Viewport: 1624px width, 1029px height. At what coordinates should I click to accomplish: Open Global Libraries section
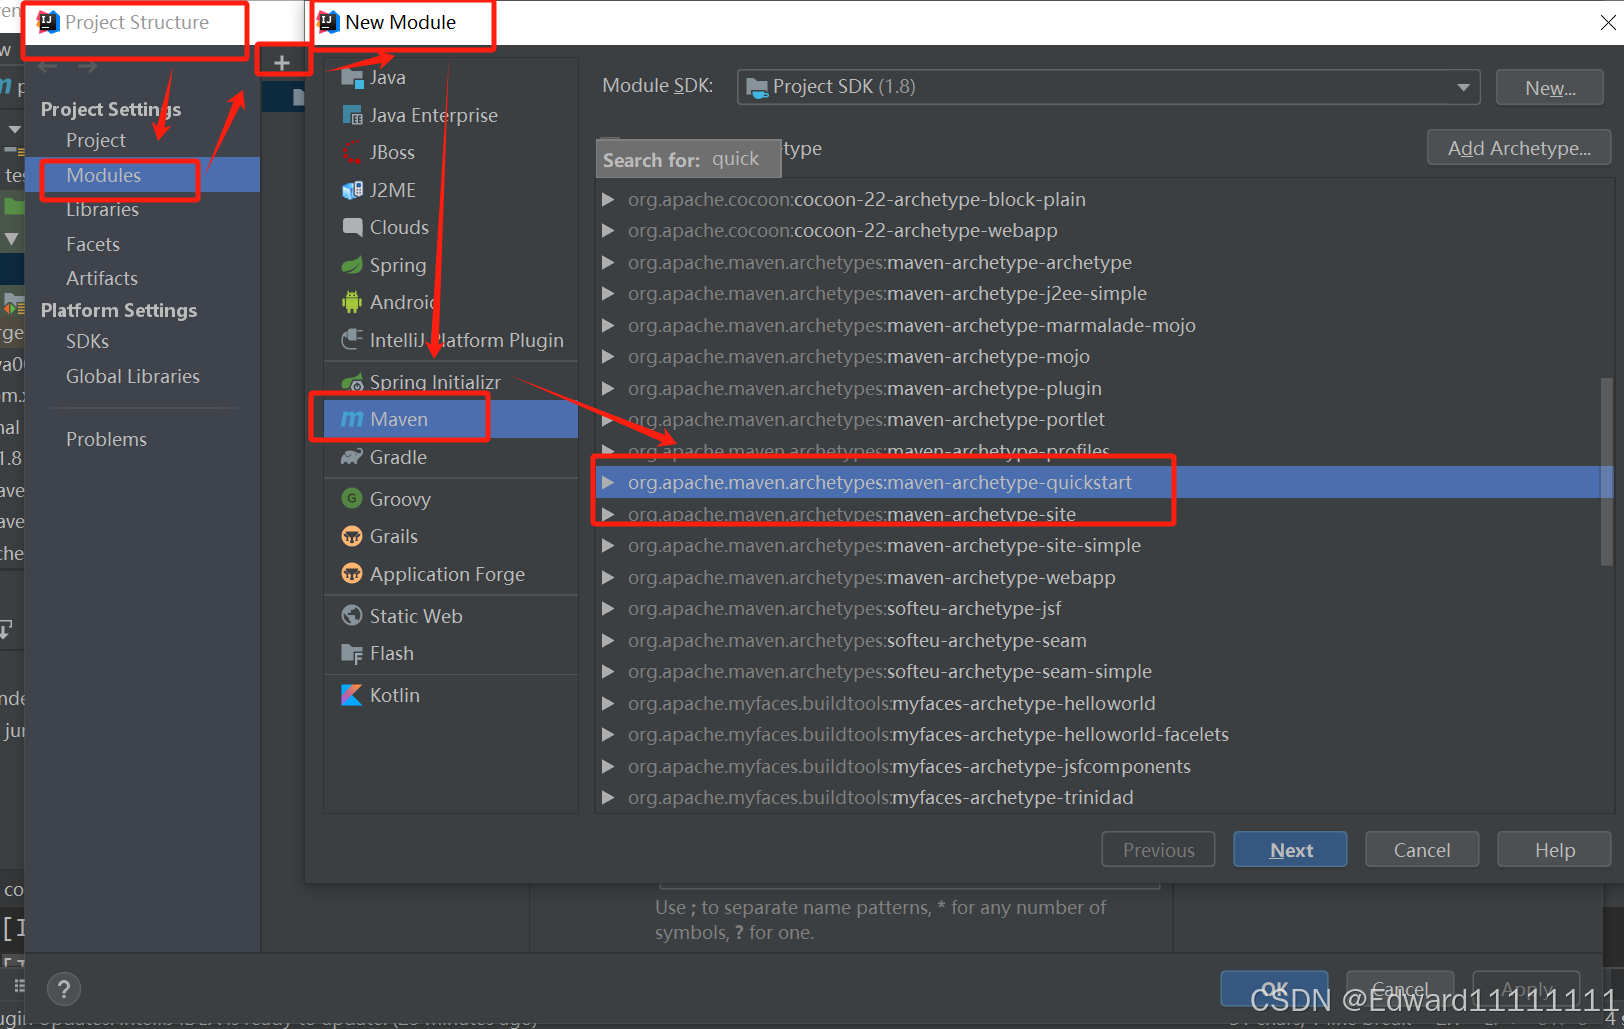133,376
